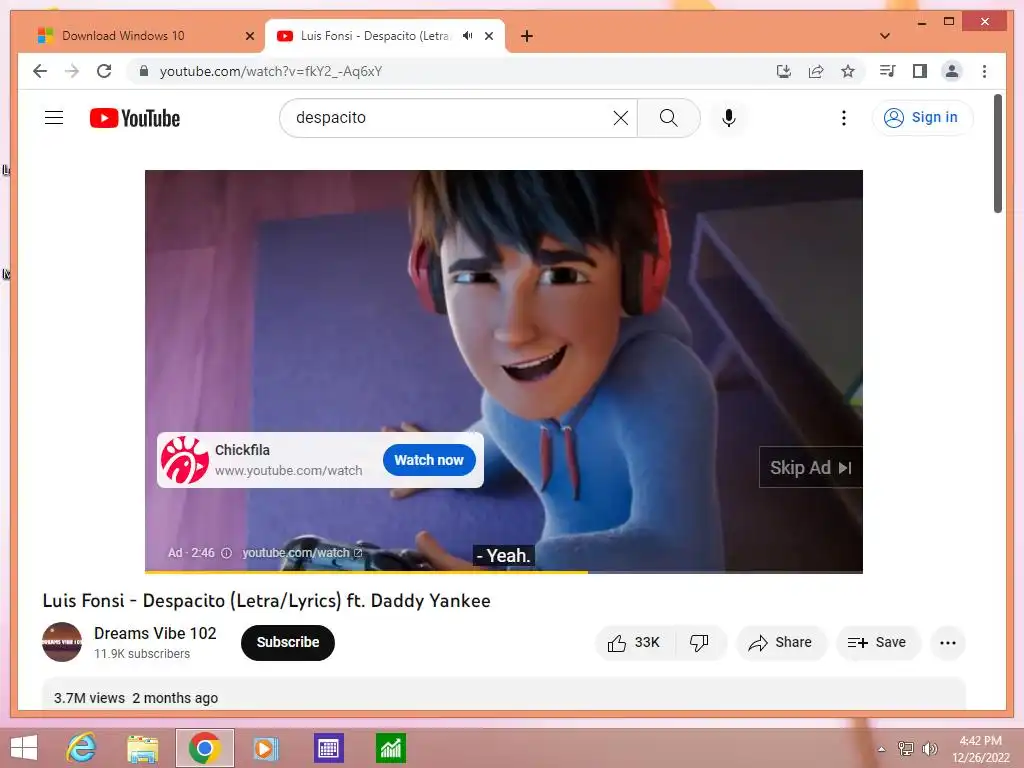Close the Luis Fonsi tab
Screen dimensions: 1024x768
click(489, 36)
